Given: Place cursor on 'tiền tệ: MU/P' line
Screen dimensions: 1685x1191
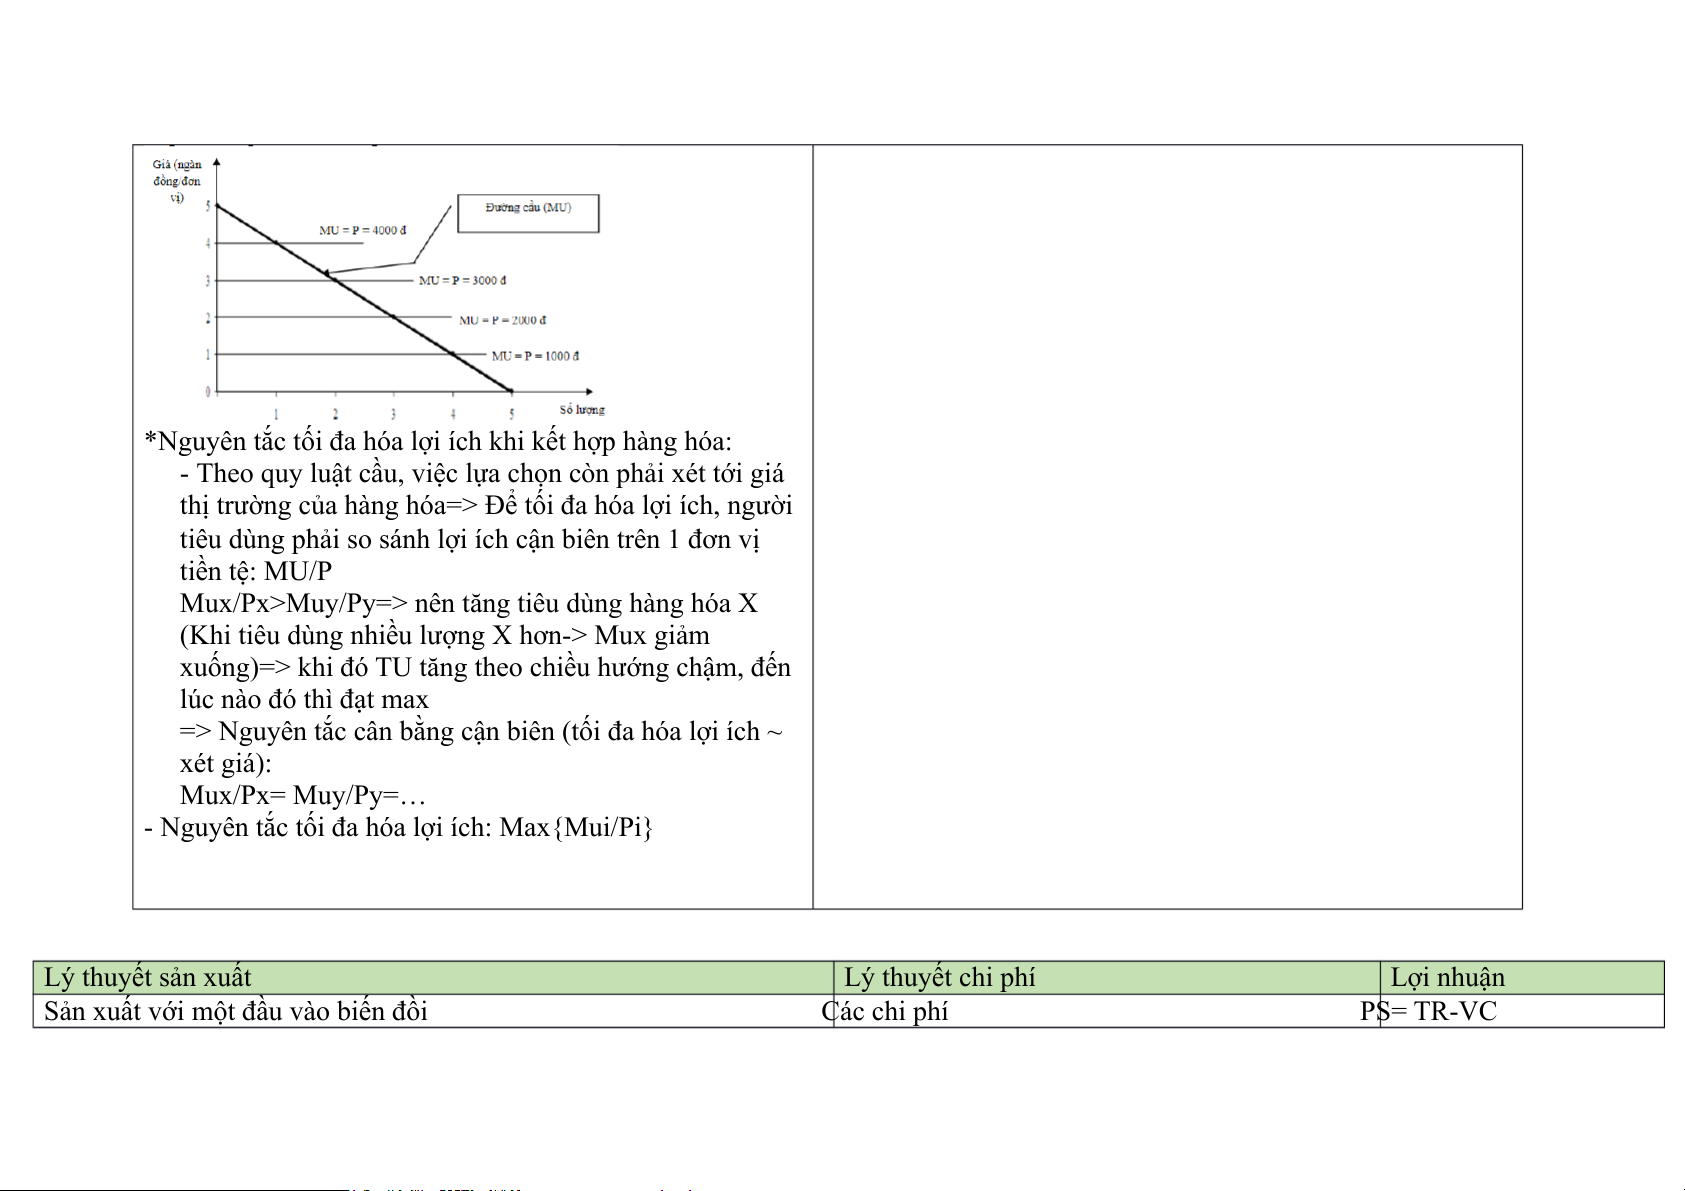Looking at the screenshot, I should (x=256, y=571).
